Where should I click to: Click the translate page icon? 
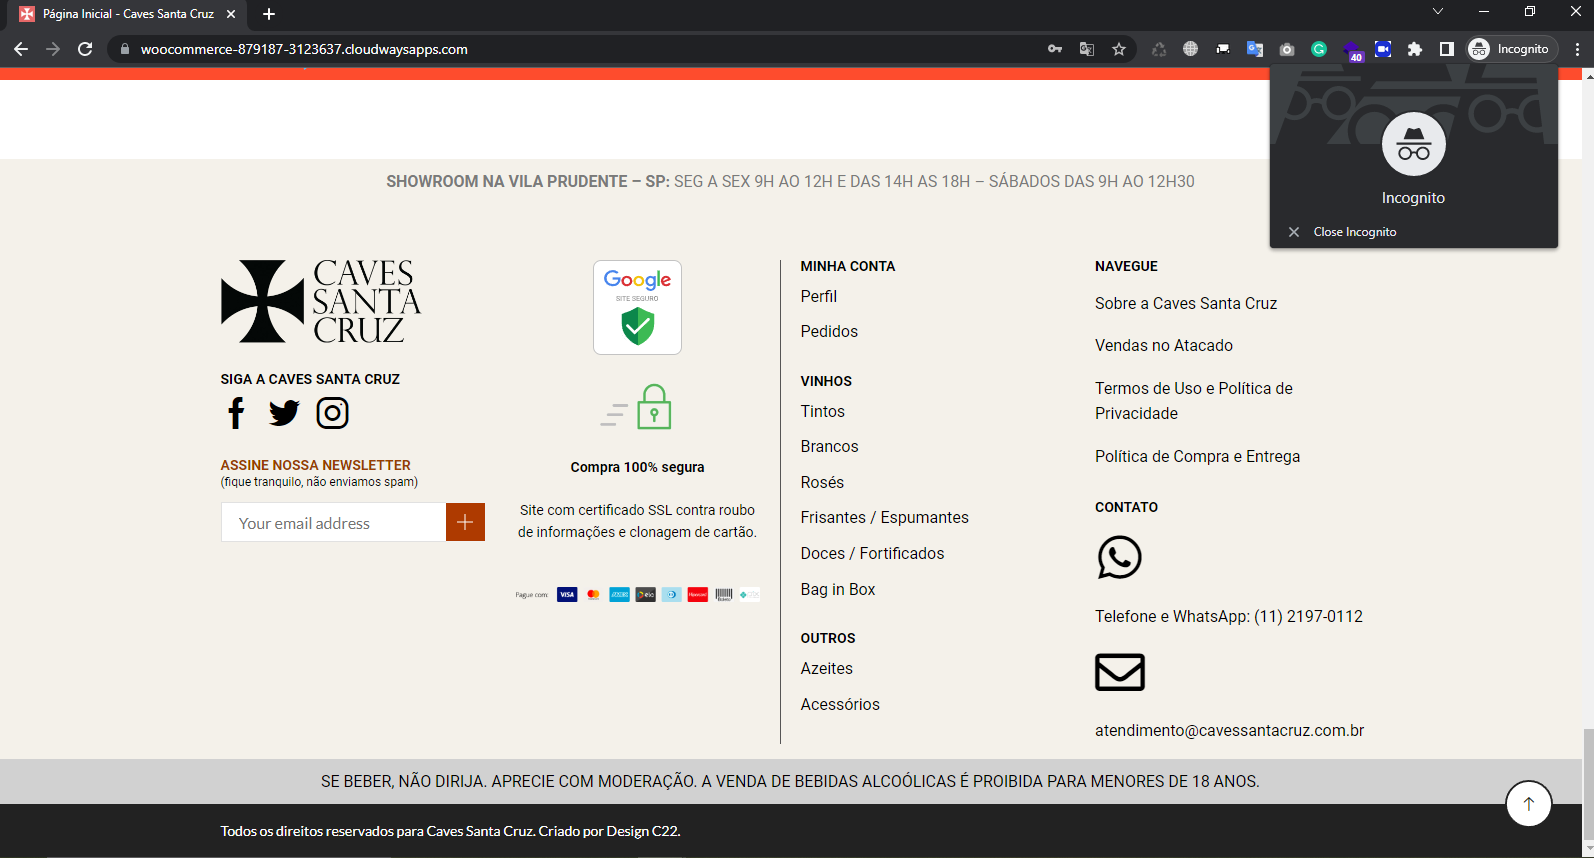point(1087,49)
